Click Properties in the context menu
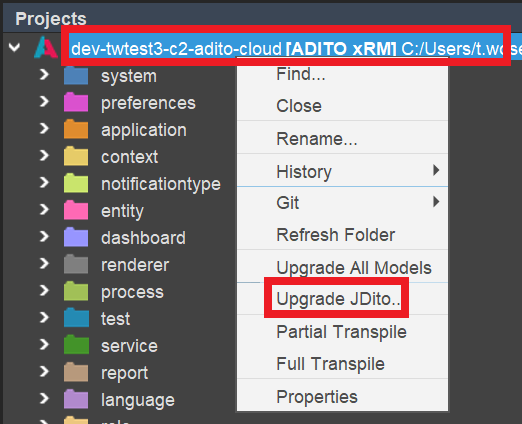Viewport: 522px width, 424px height. tap(342, 396)
